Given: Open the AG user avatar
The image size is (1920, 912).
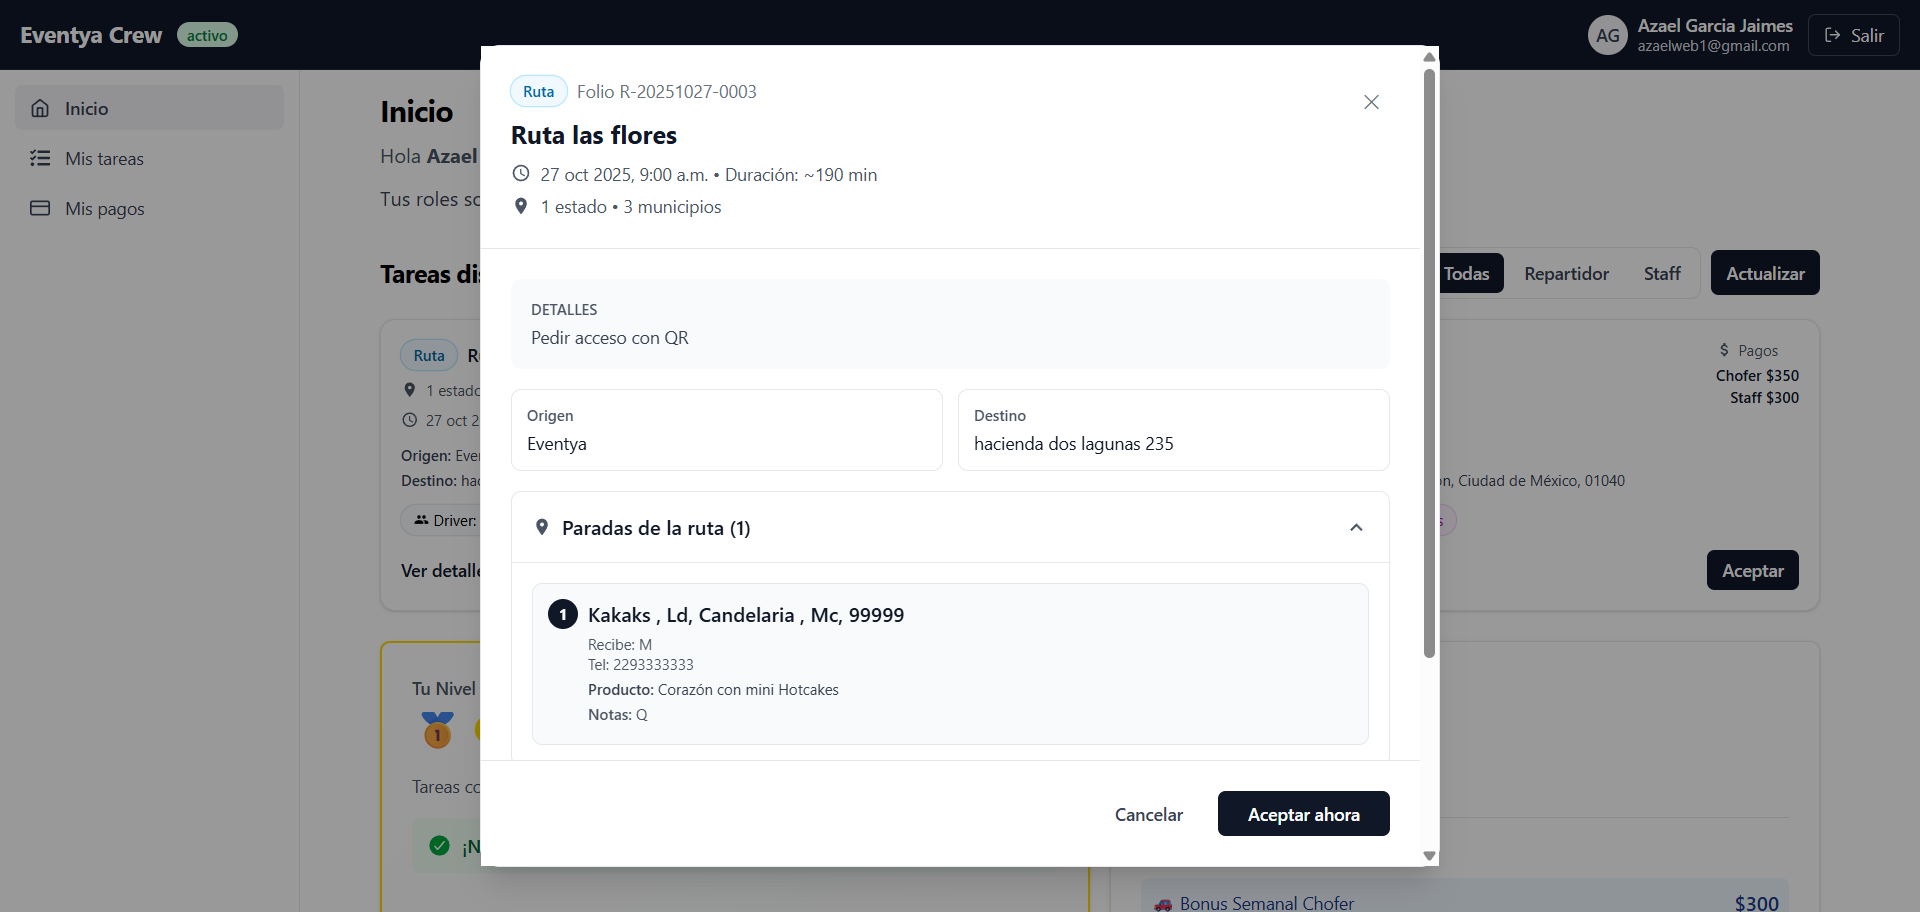Looking at the screenshot, I should tap(1607, 35).
